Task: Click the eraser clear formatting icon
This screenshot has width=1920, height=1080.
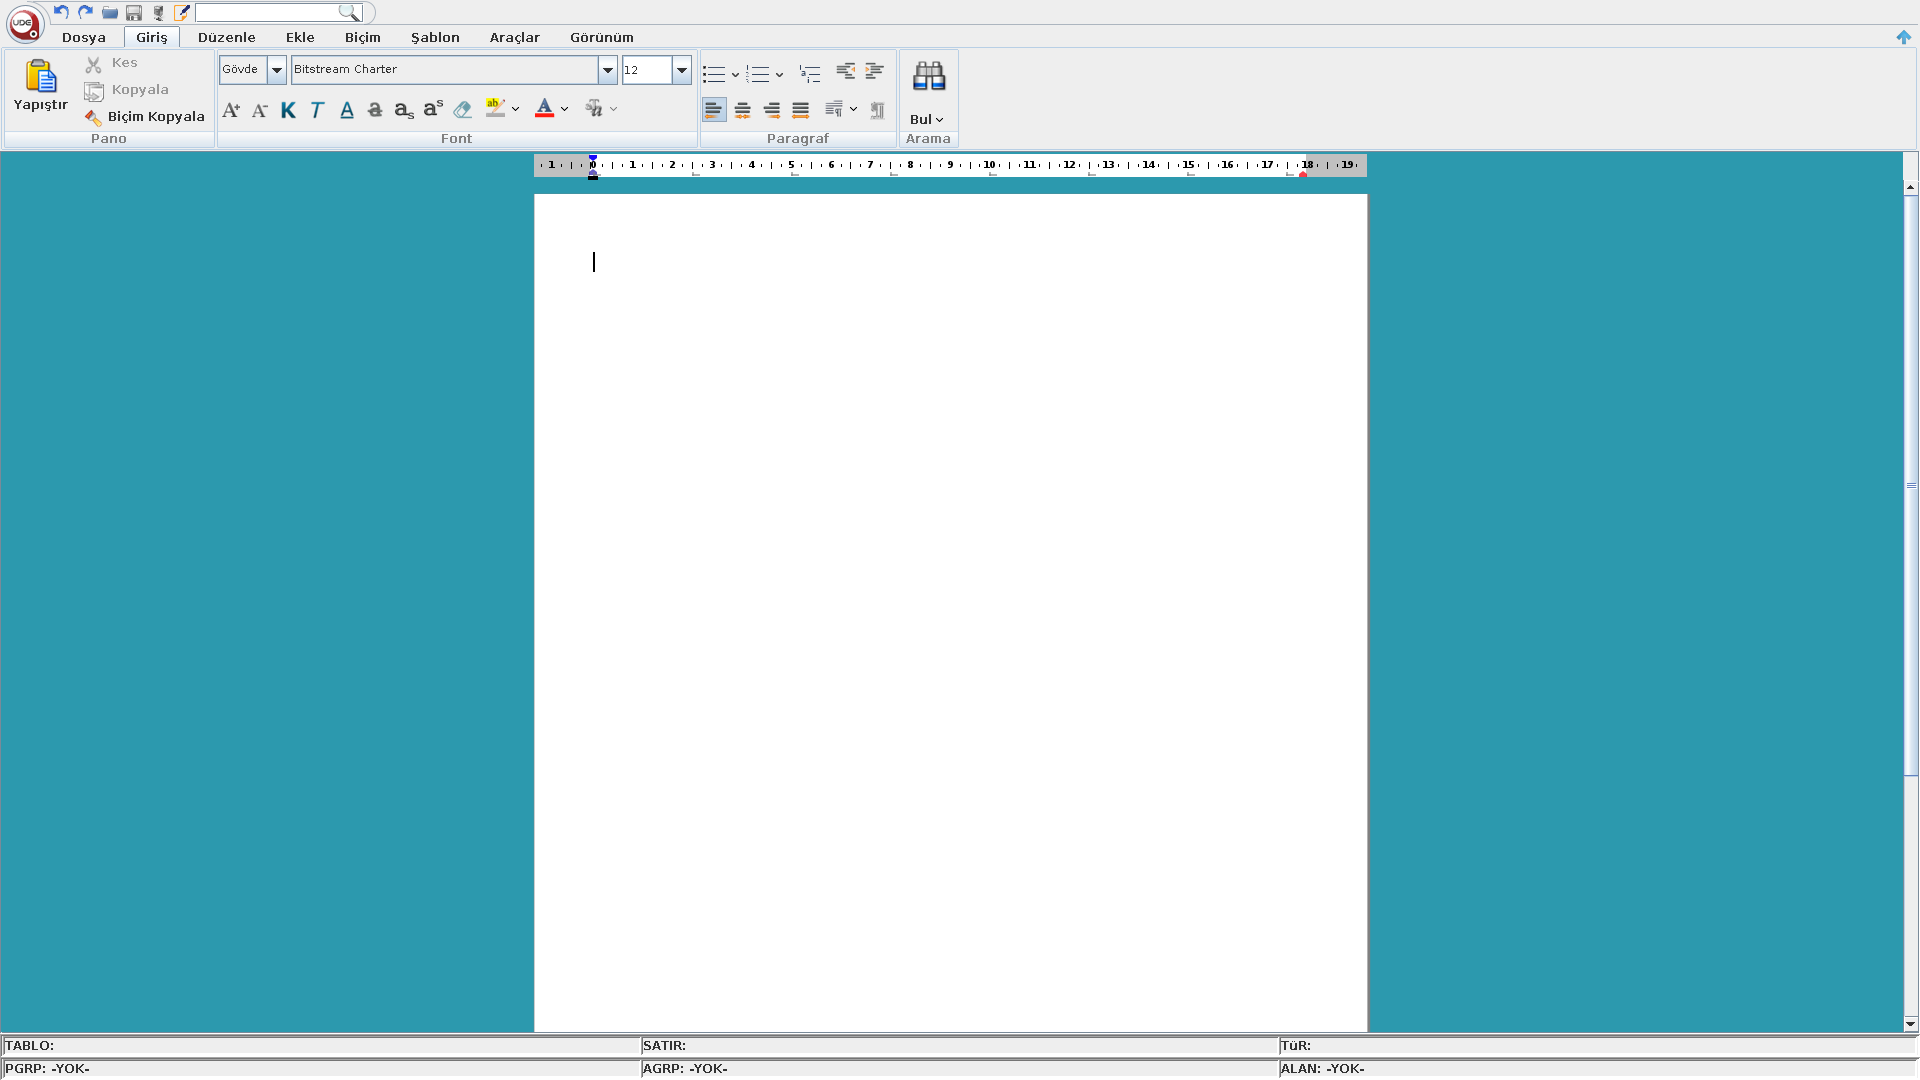Action: [462, 110]
